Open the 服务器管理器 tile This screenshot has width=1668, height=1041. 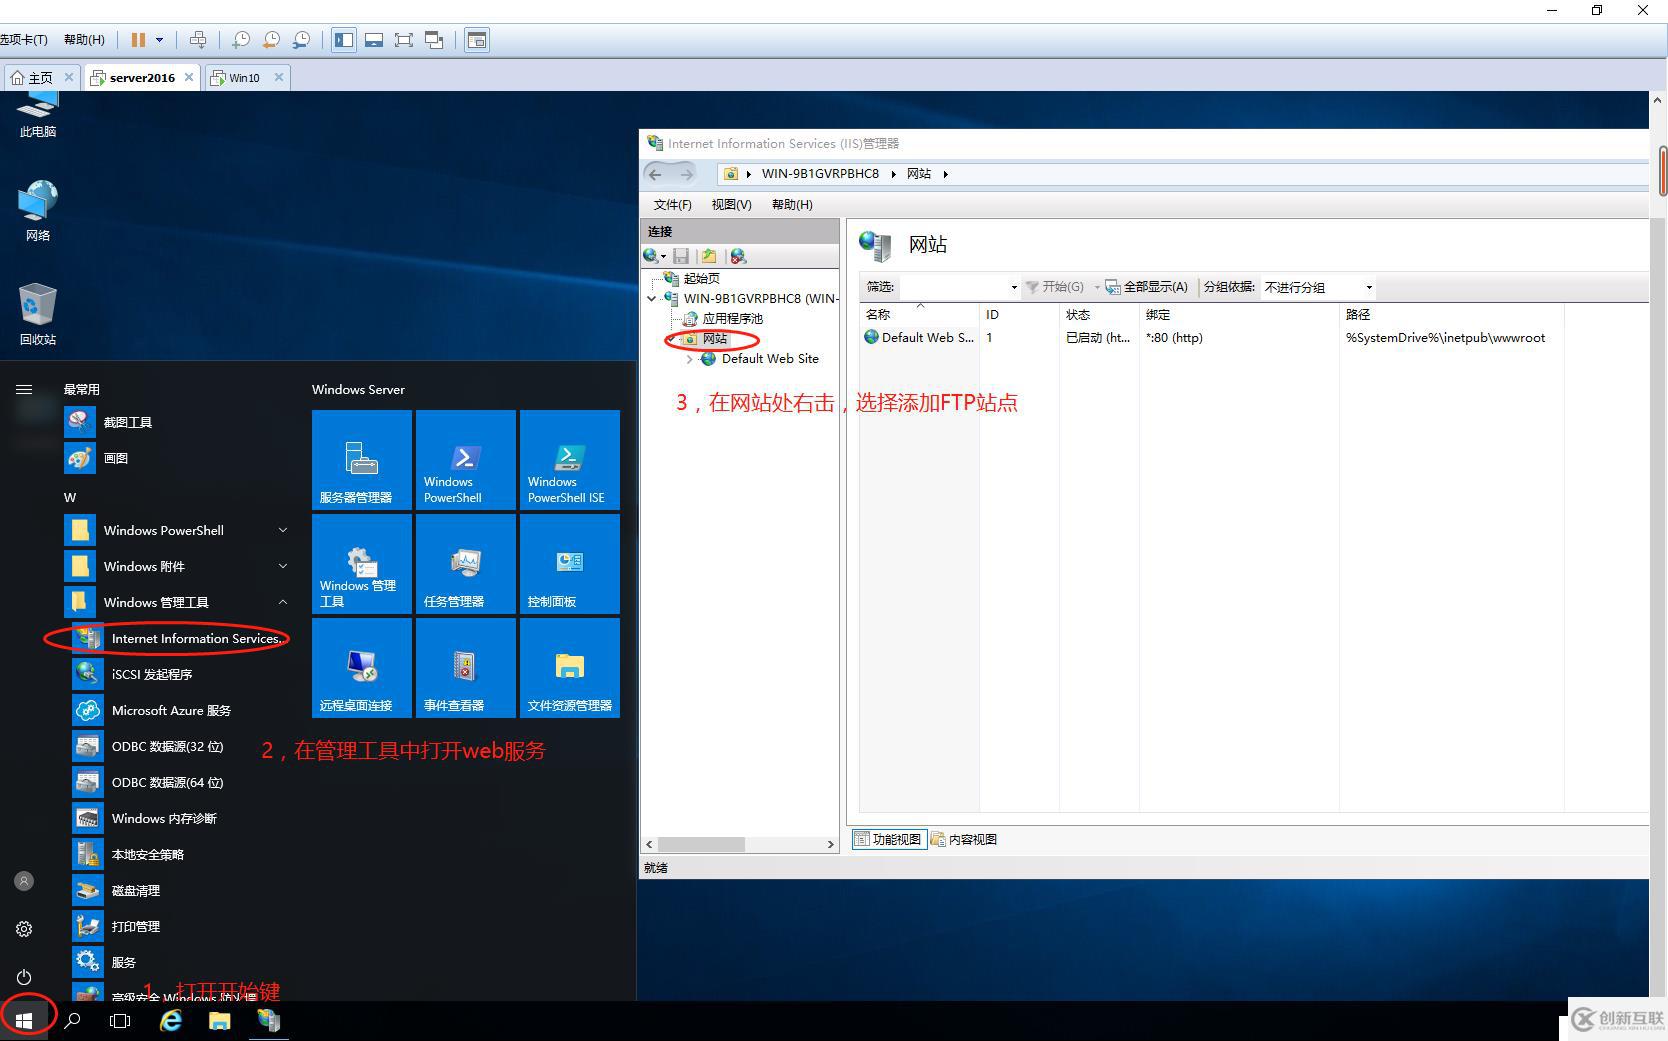coord(362,460)
